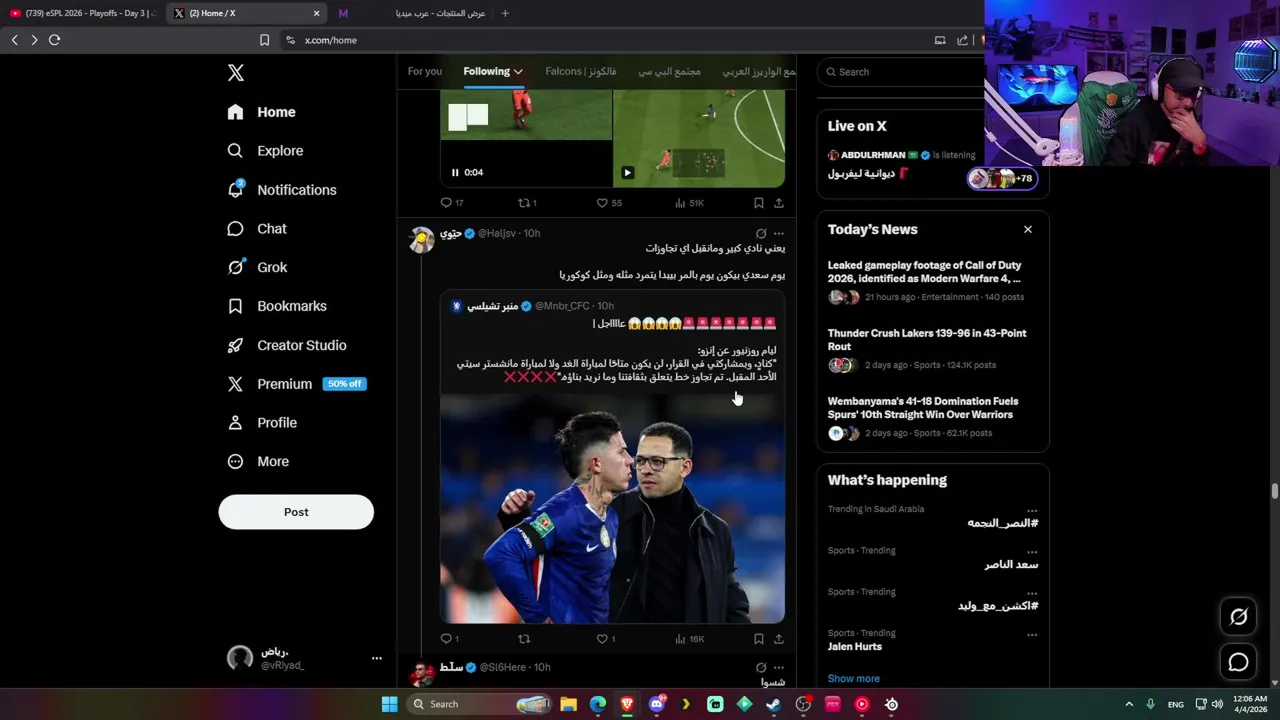Image resolution: width=1280 pixels, height=720 pixels.
Task: Open Wembanyama's 41-18 Domination news
Action: pyautogui.click(x=933, y=417)
